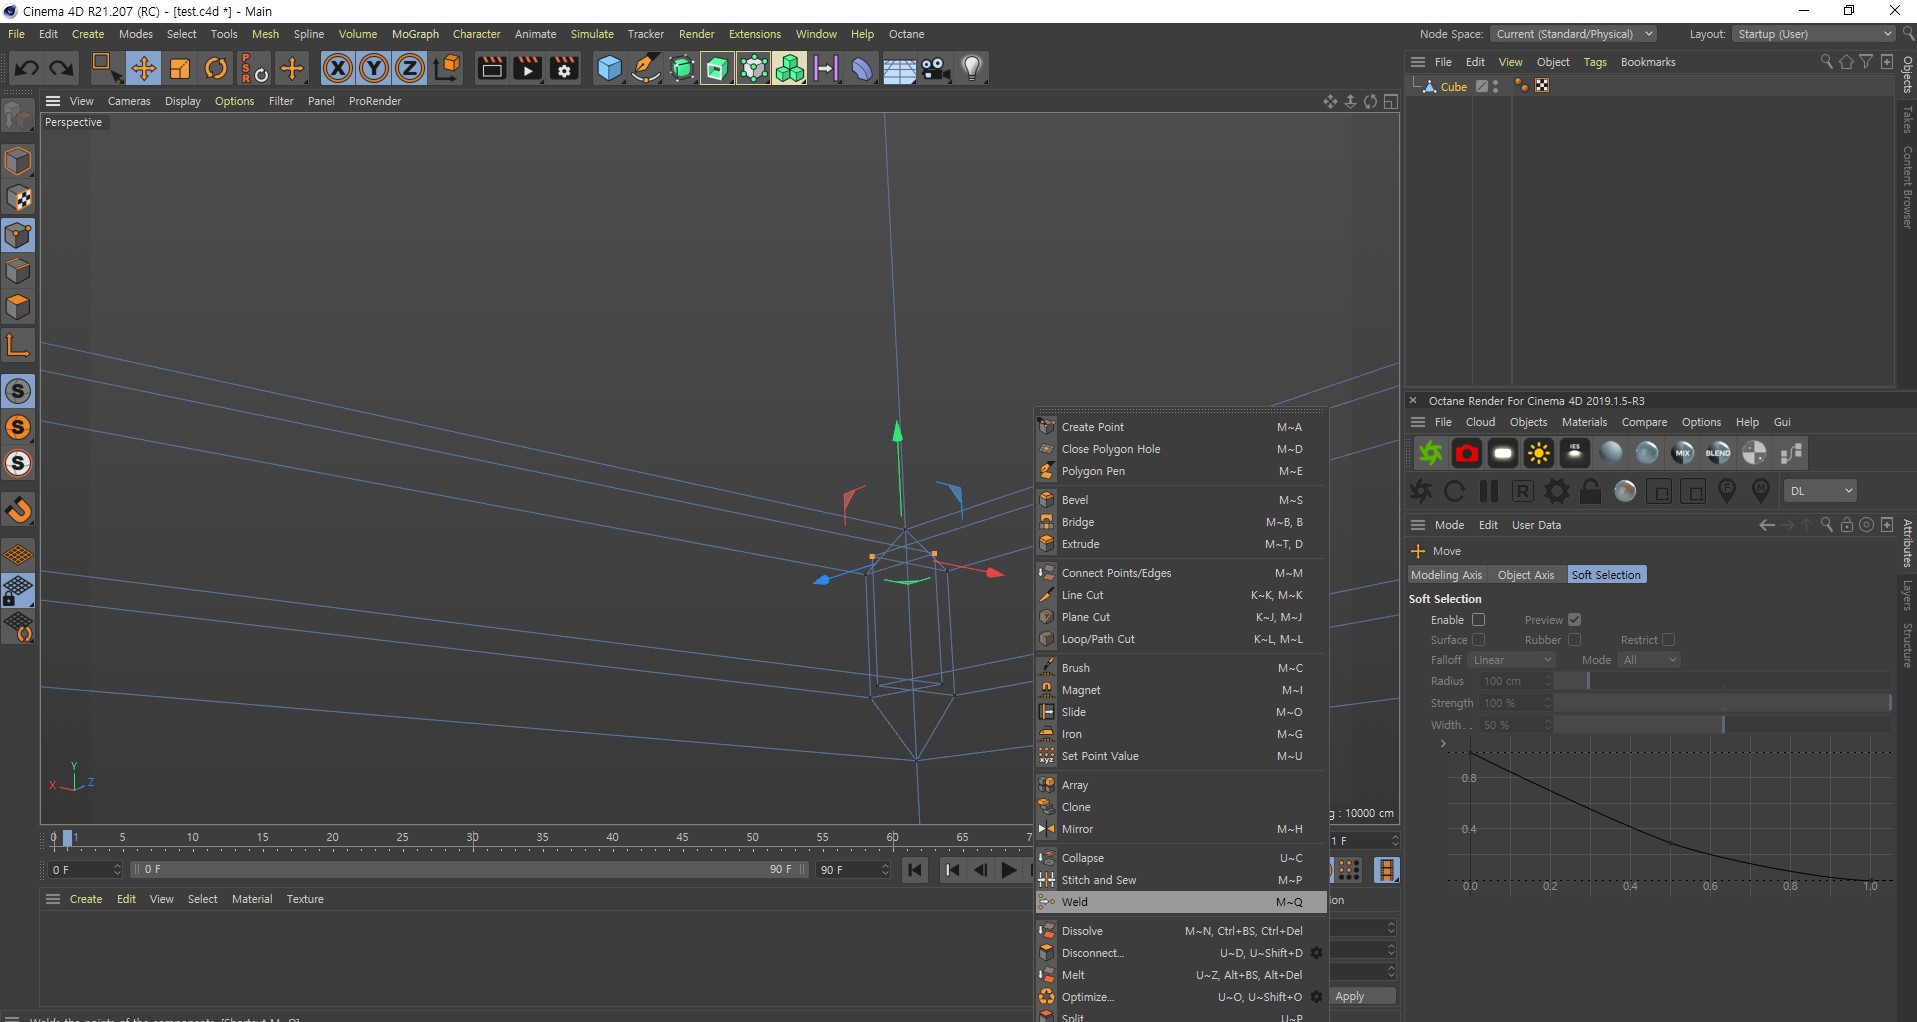Add a Cube primitive object
The image size is (1917, 1022).
click(609, 68)
